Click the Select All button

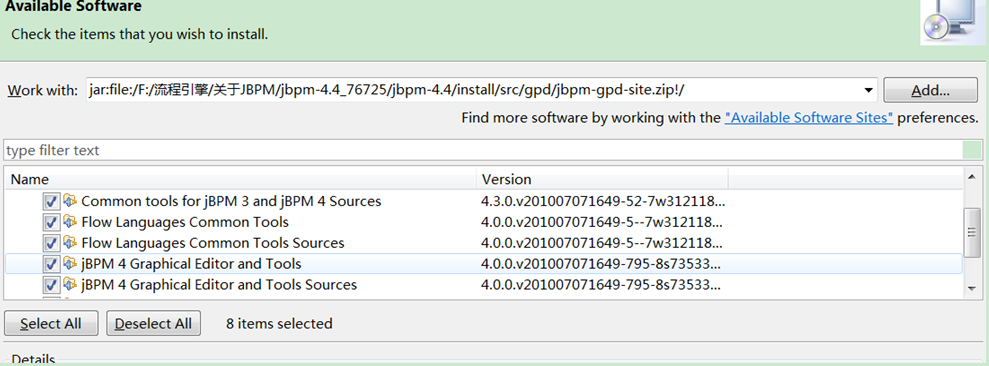(x=51, y=323)
